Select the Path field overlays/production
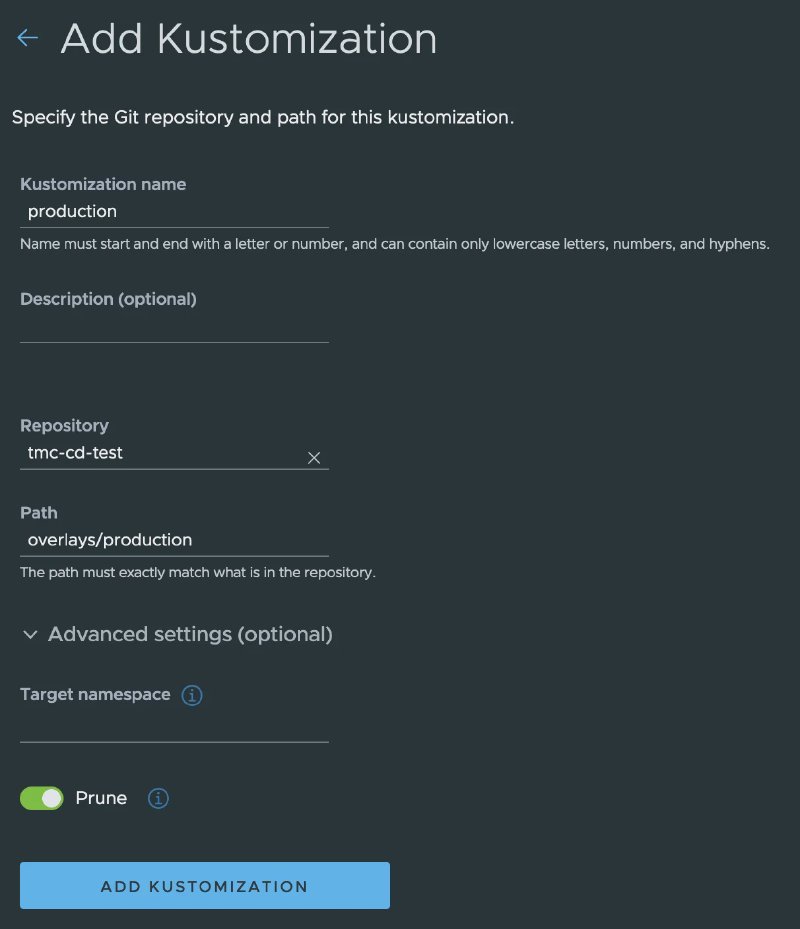800x929 pixels. tap(174, 540)
